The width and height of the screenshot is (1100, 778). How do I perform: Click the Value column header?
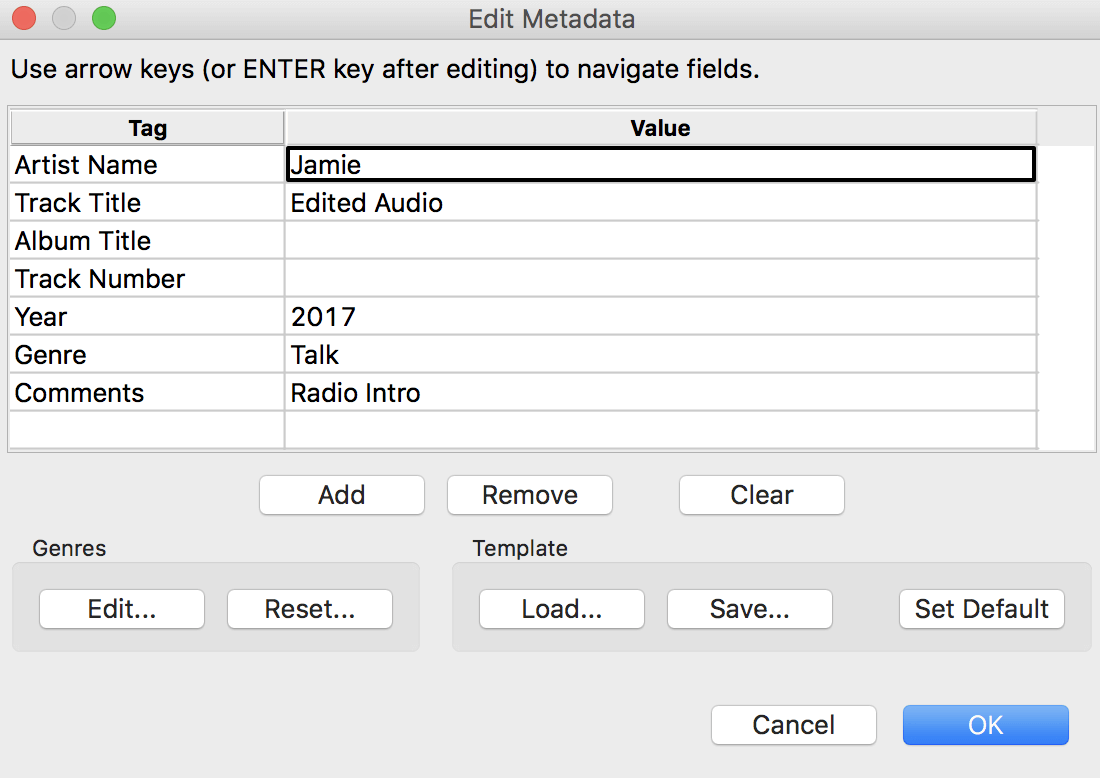pyautogui.click(x=660, y=128)
